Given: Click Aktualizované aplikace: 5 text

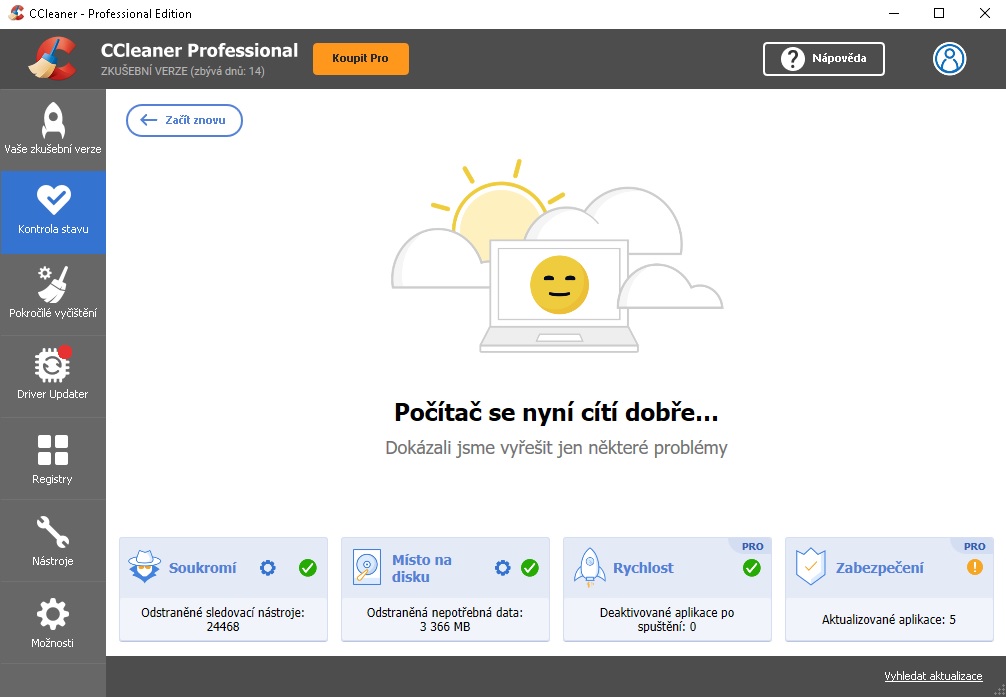Looking at the screenshot, I should [889, 619].
